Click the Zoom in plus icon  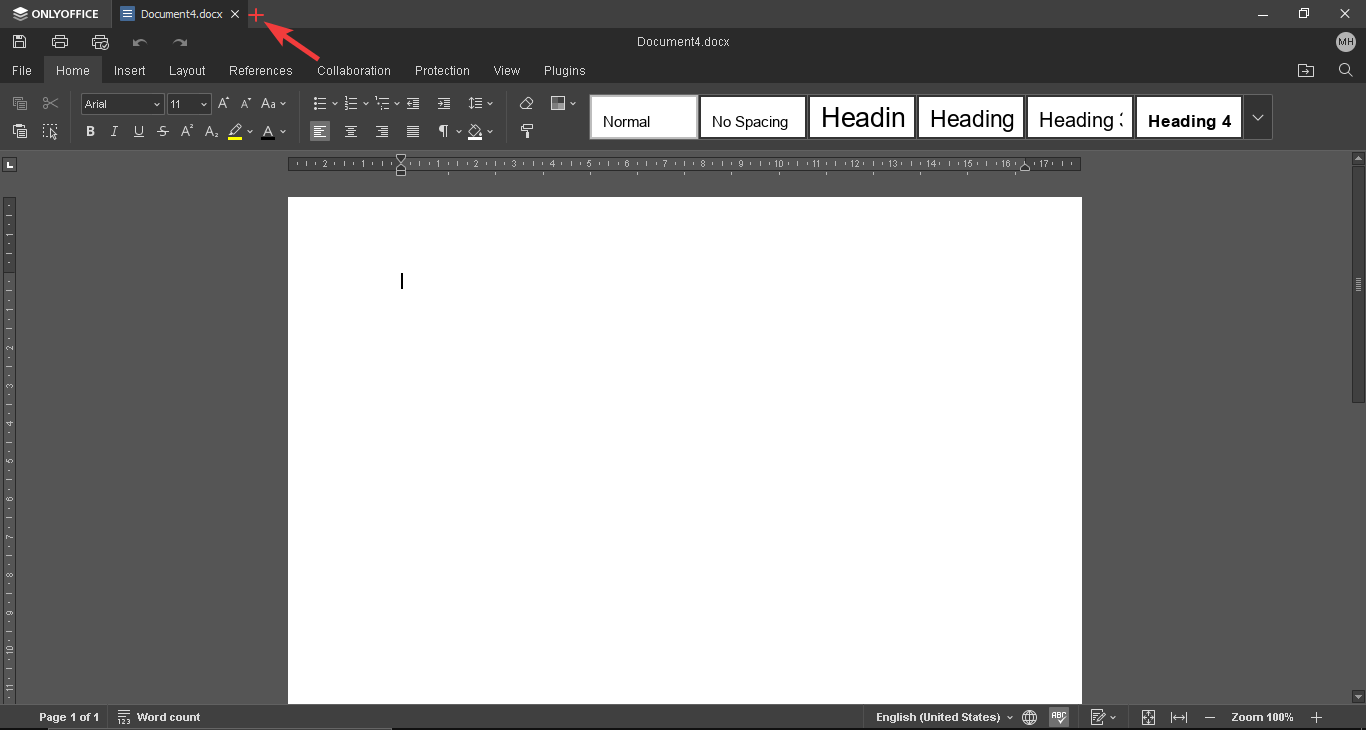pyautogui.click(x=1316, y=717)
